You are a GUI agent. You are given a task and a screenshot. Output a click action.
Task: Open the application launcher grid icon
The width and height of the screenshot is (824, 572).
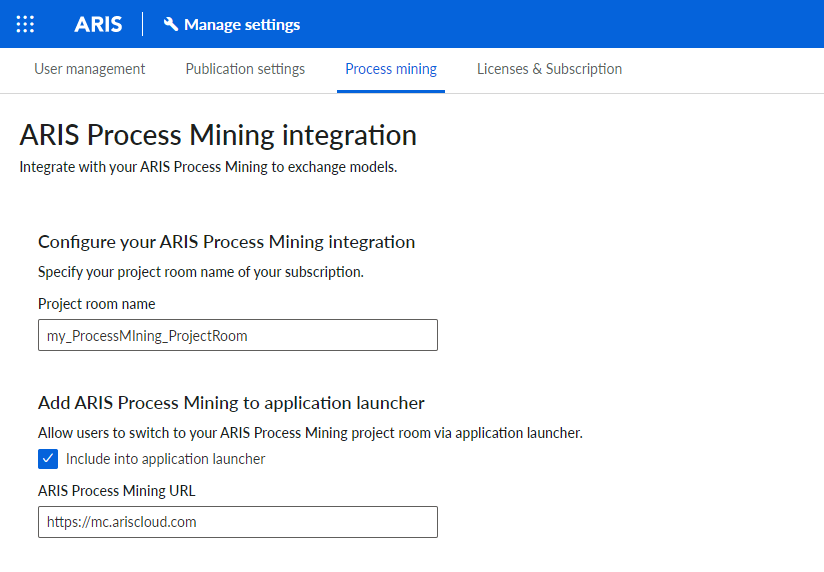25,24
